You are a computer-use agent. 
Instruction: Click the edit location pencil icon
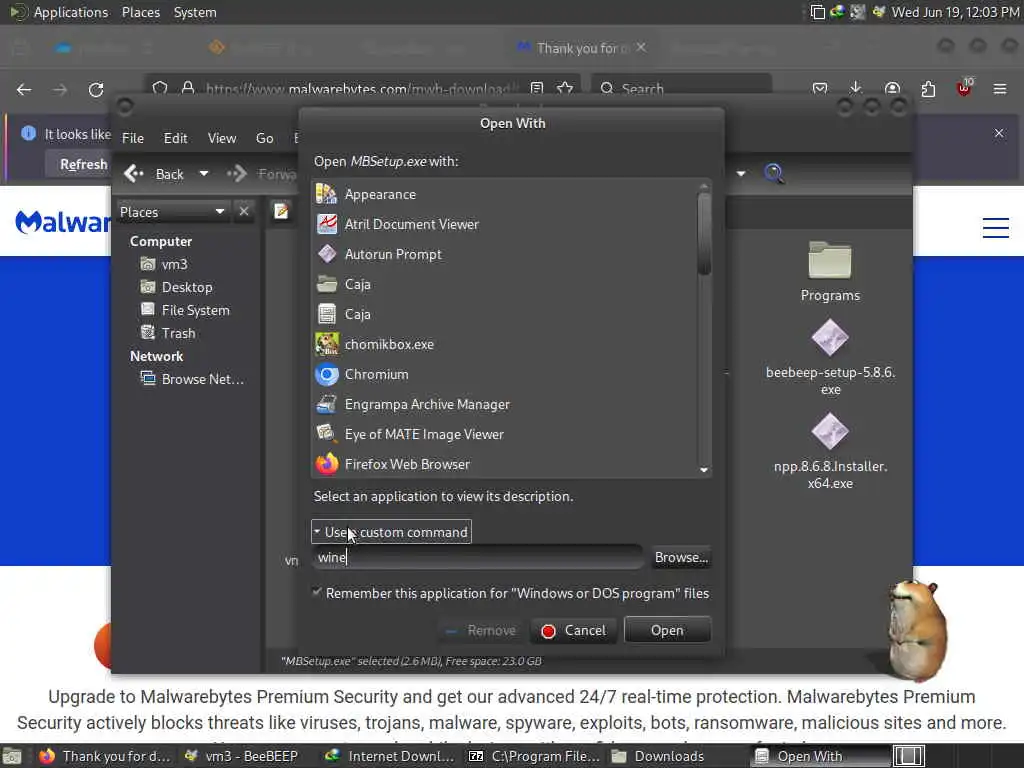point(281,212)
